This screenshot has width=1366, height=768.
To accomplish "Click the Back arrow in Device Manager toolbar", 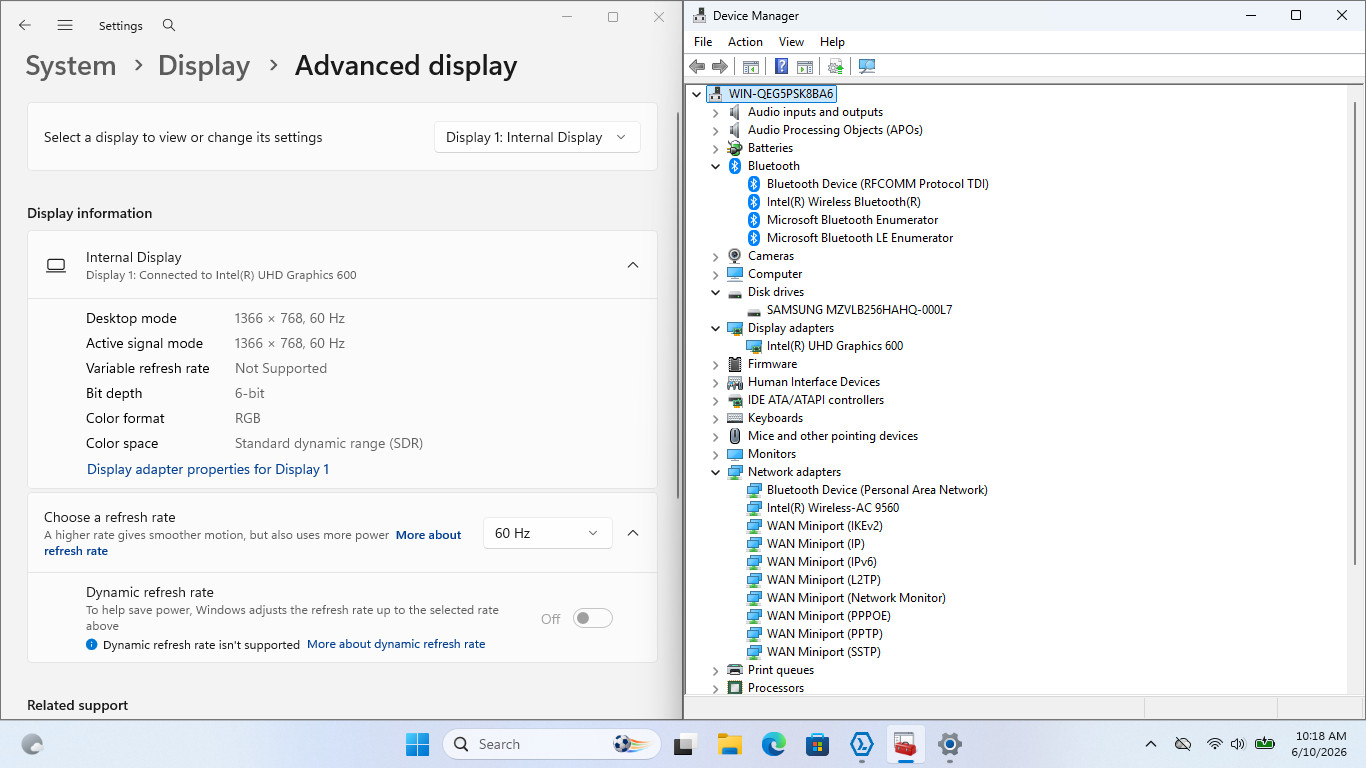I will (x=697, y=66).
